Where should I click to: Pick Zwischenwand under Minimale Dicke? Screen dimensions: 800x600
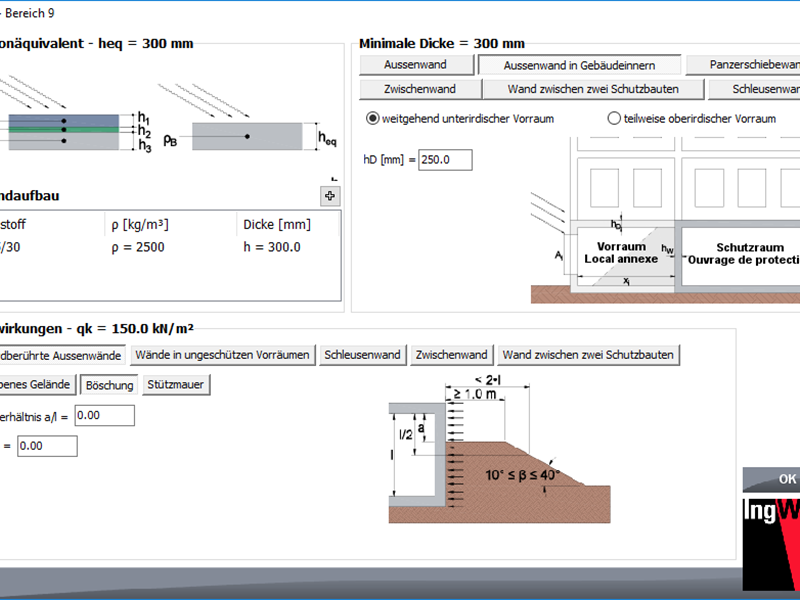(419, 89)
